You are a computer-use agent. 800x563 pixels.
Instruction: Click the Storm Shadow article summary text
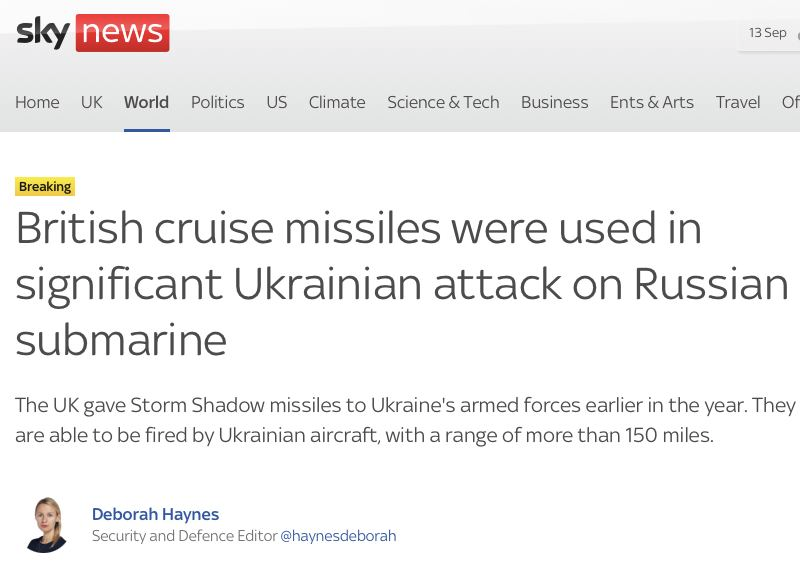point(400,420)
